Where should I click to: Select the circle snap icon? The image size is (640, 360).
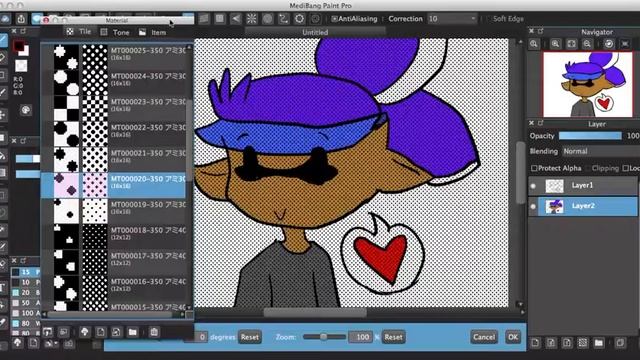pos(267,19)
